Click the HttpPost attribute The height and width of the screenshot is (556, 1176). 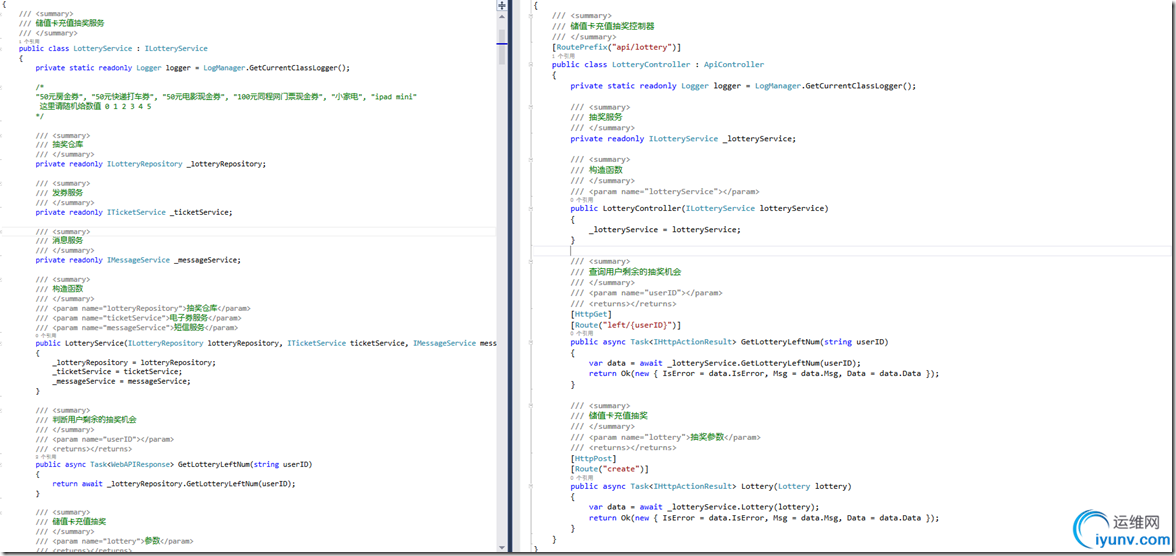point(593,458)
